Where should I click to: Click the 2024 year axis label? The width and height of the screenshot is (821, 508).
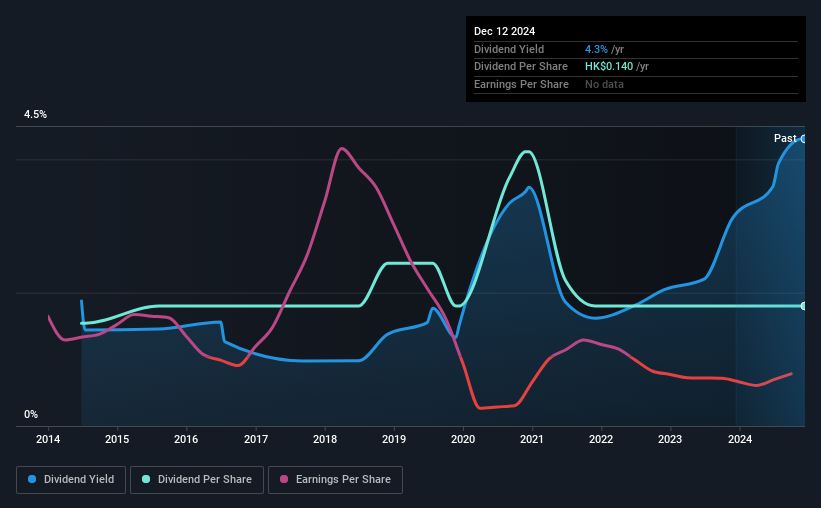tap(739, 439)
